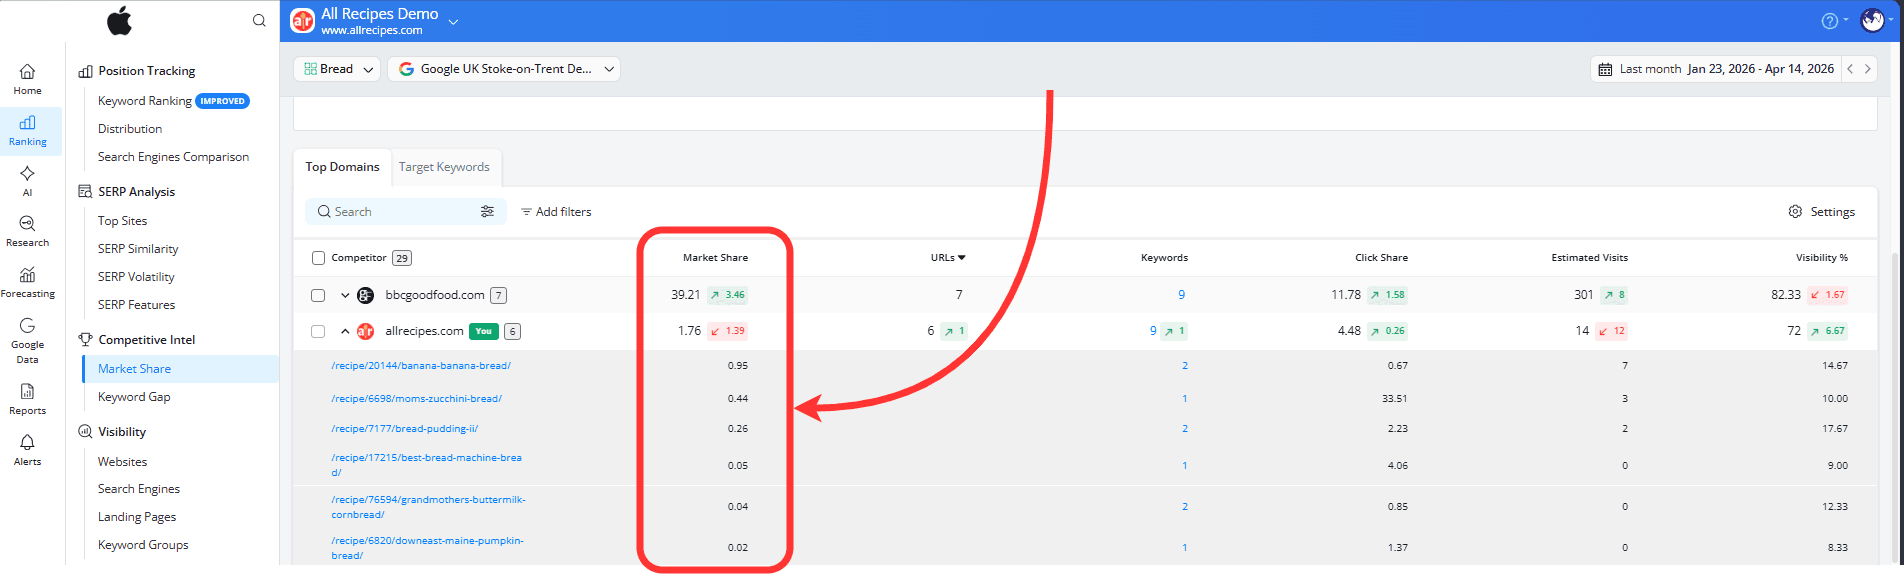
Task: Open the bread-pudding-ii URL link
Action: click(x=404, y=429)
